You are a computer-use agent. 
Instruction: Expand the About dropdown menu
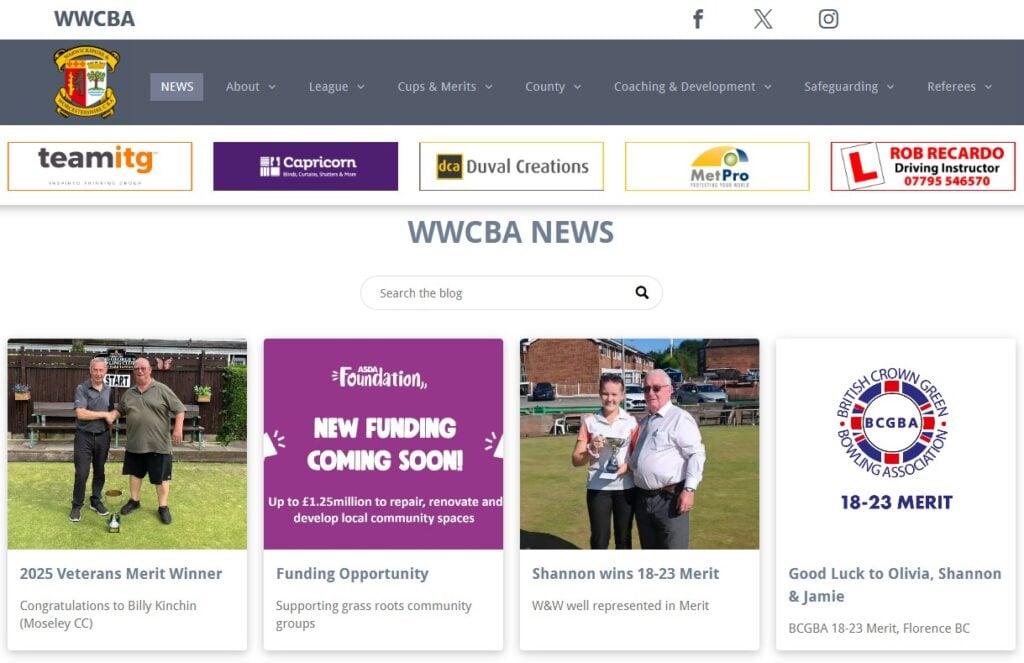250,86
